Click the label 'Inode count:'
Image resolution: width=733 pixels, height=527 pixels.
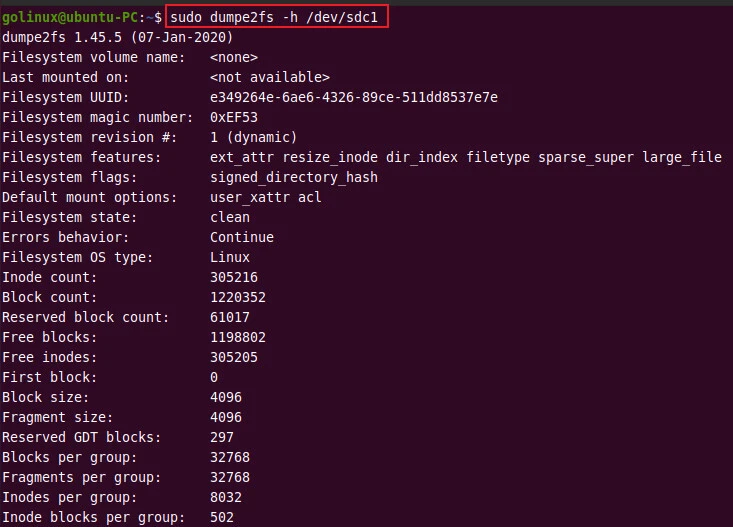(x=50, y=277)
